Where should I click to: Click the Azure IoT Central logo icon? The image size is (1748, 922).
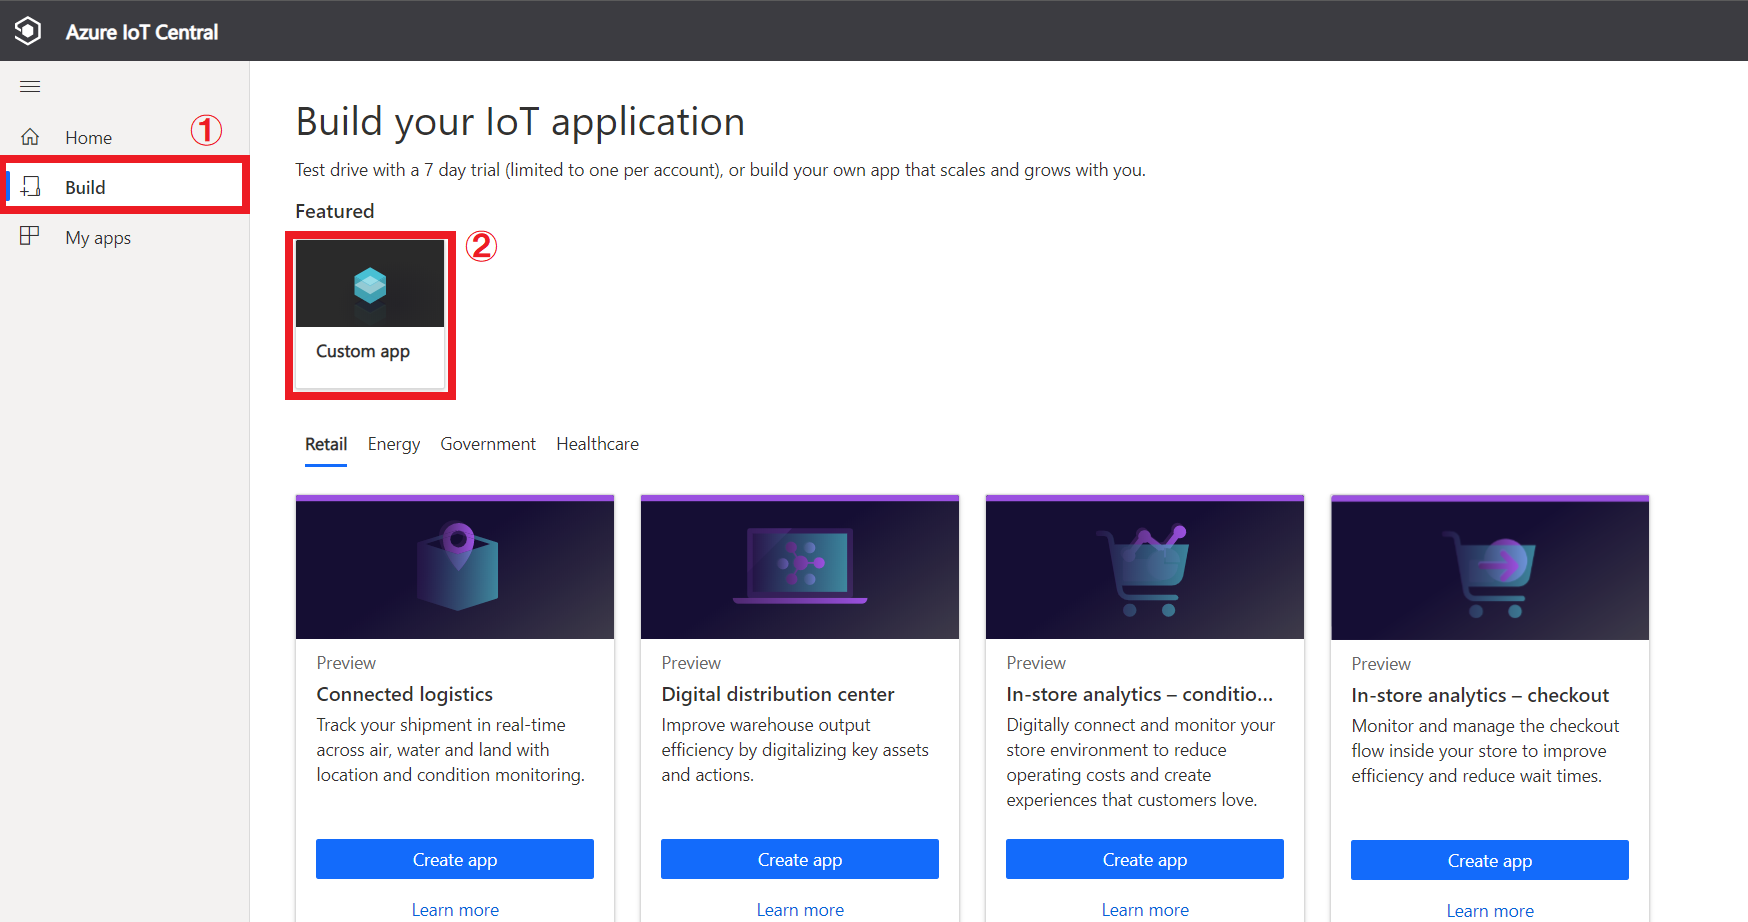tap(28, 31)
